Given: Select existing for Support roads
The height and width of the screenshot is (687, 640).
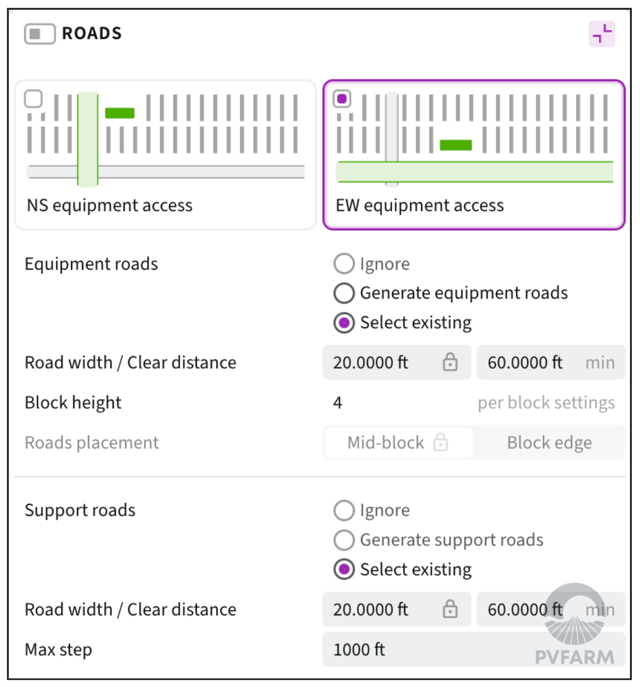Looking at the screenshot, I should (x=344, y=570).
